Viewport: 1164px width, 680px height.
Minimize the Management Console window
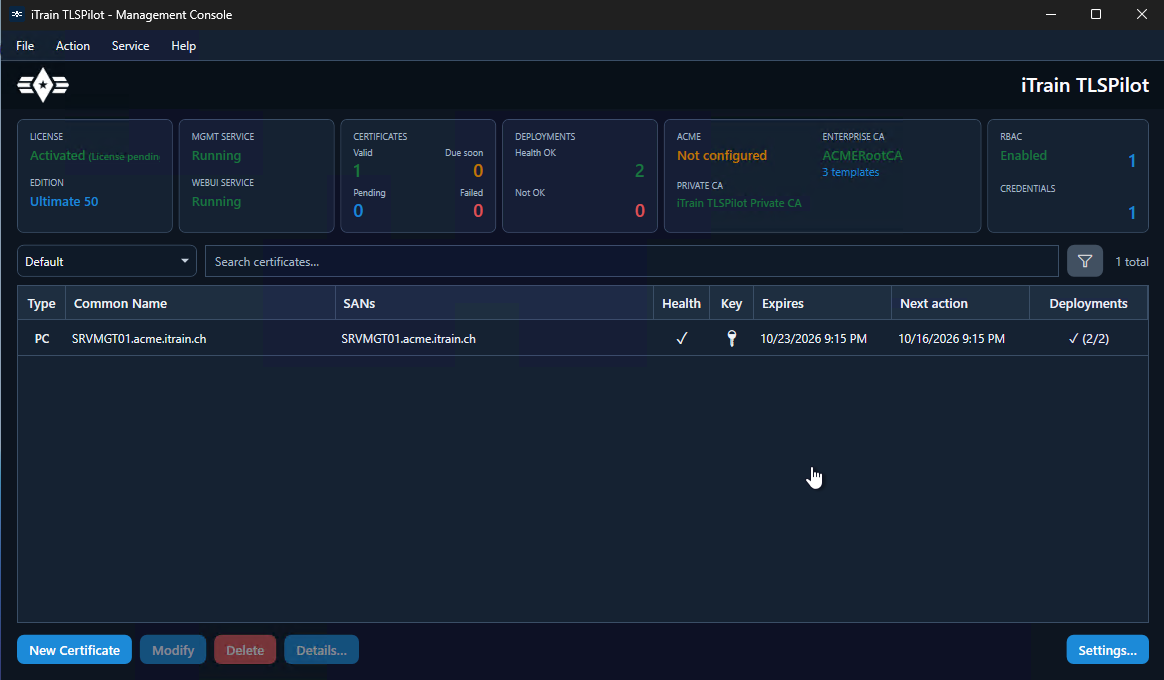tap(1050, 14)
